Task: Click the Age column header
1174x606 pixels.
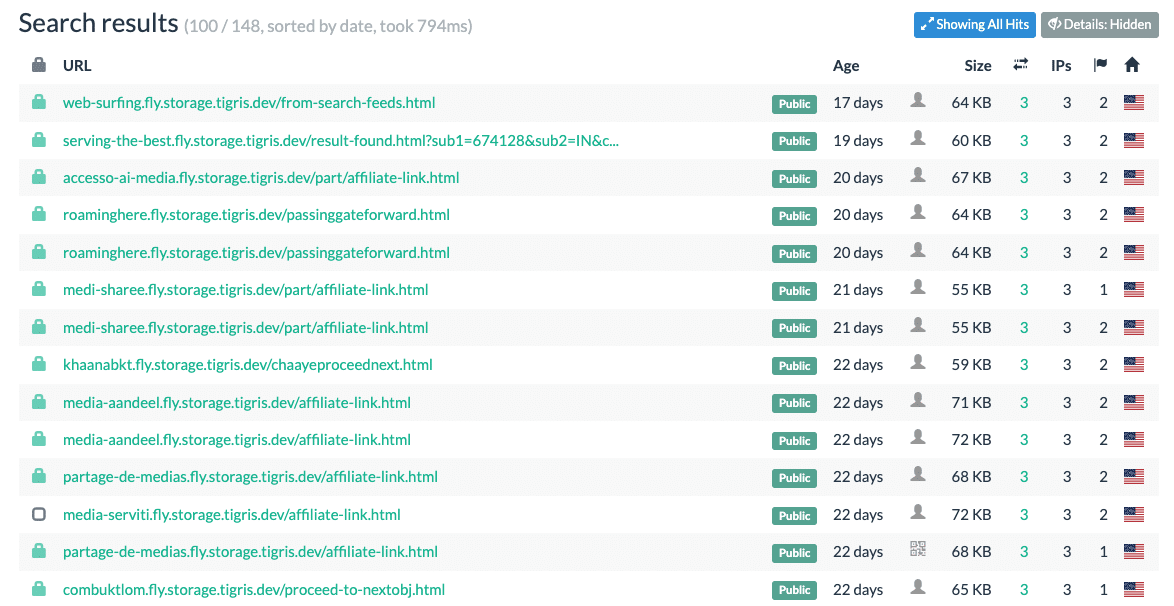Action: tap(846, 66)
